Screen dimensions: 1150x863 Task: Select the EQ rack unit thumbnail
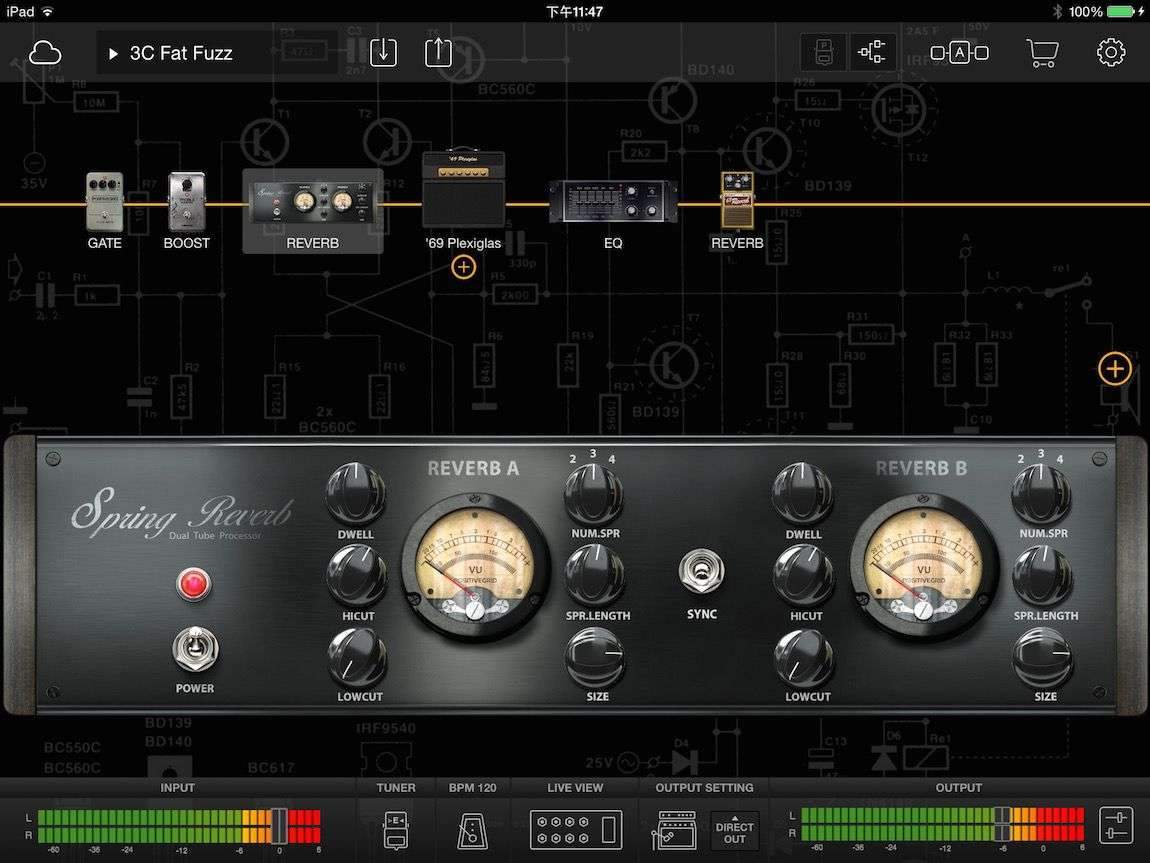[x=613, y=203]
